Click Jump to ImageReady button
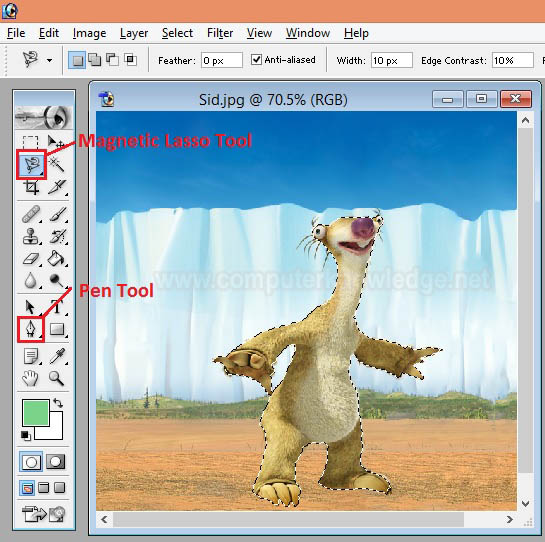The height and width of the screenshot is (542, 545). point(44,514)
